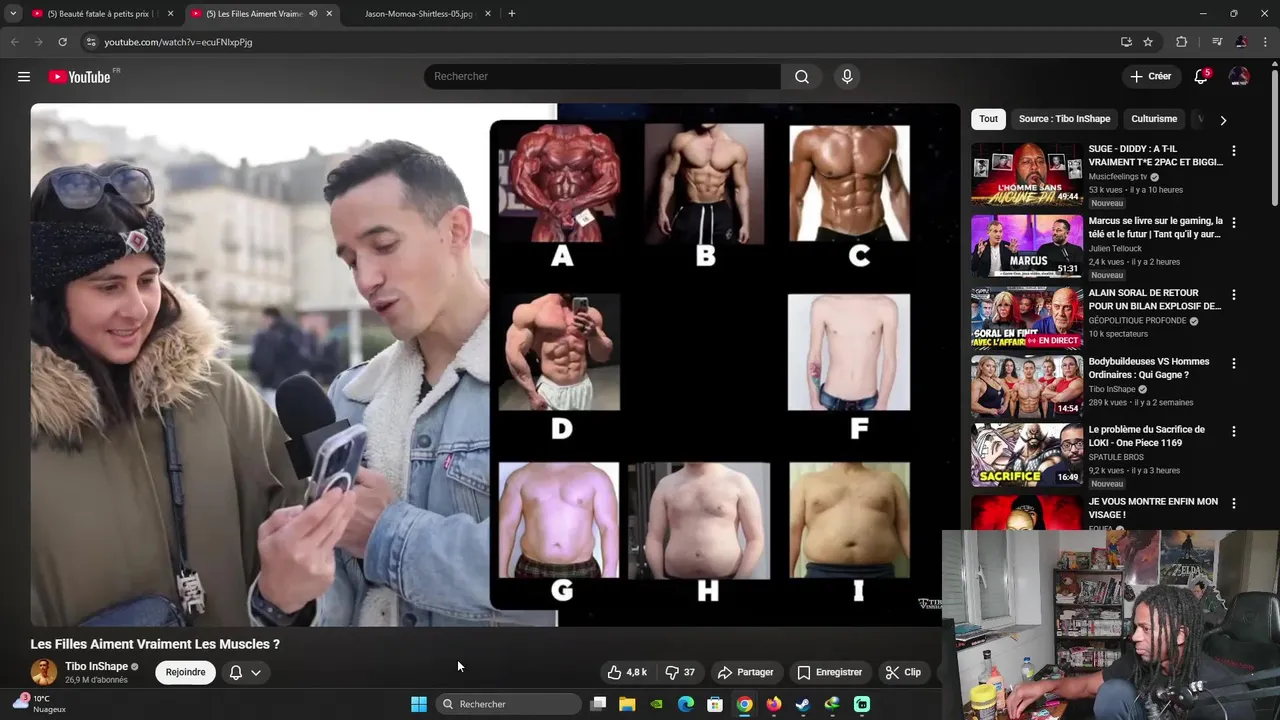
Task: Expand the notification bell dropdown chevron
Action: pyautogui.click(x=256, y=672)
